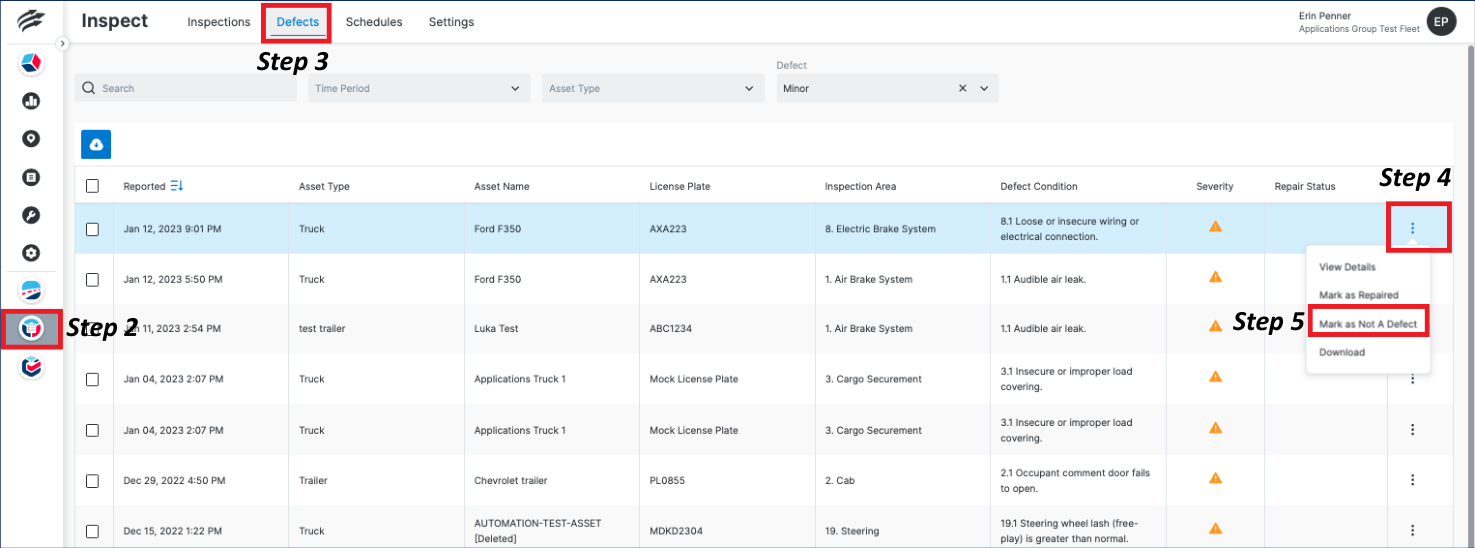The width and height of the screenshot is (1475, 548).
Task: Open the gear settings sidebar icon
Action: pyautogui.click(x=31, y=253)
